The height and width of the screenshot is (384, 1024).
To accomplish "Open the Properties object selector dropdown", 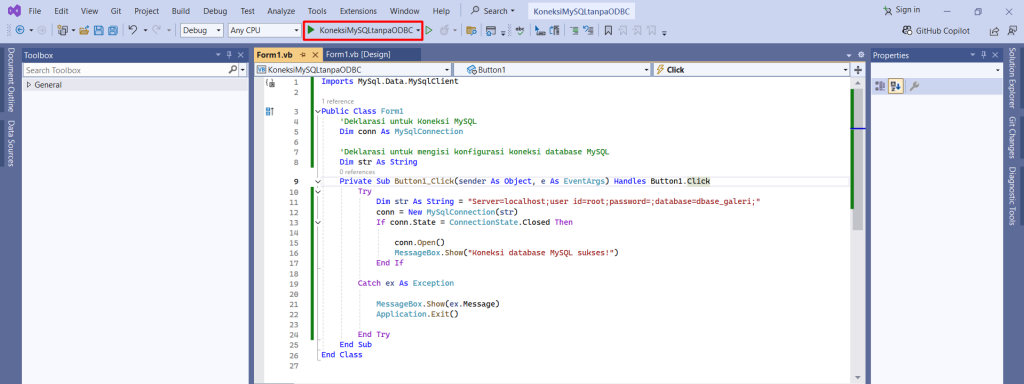I will tap(936, 70).
